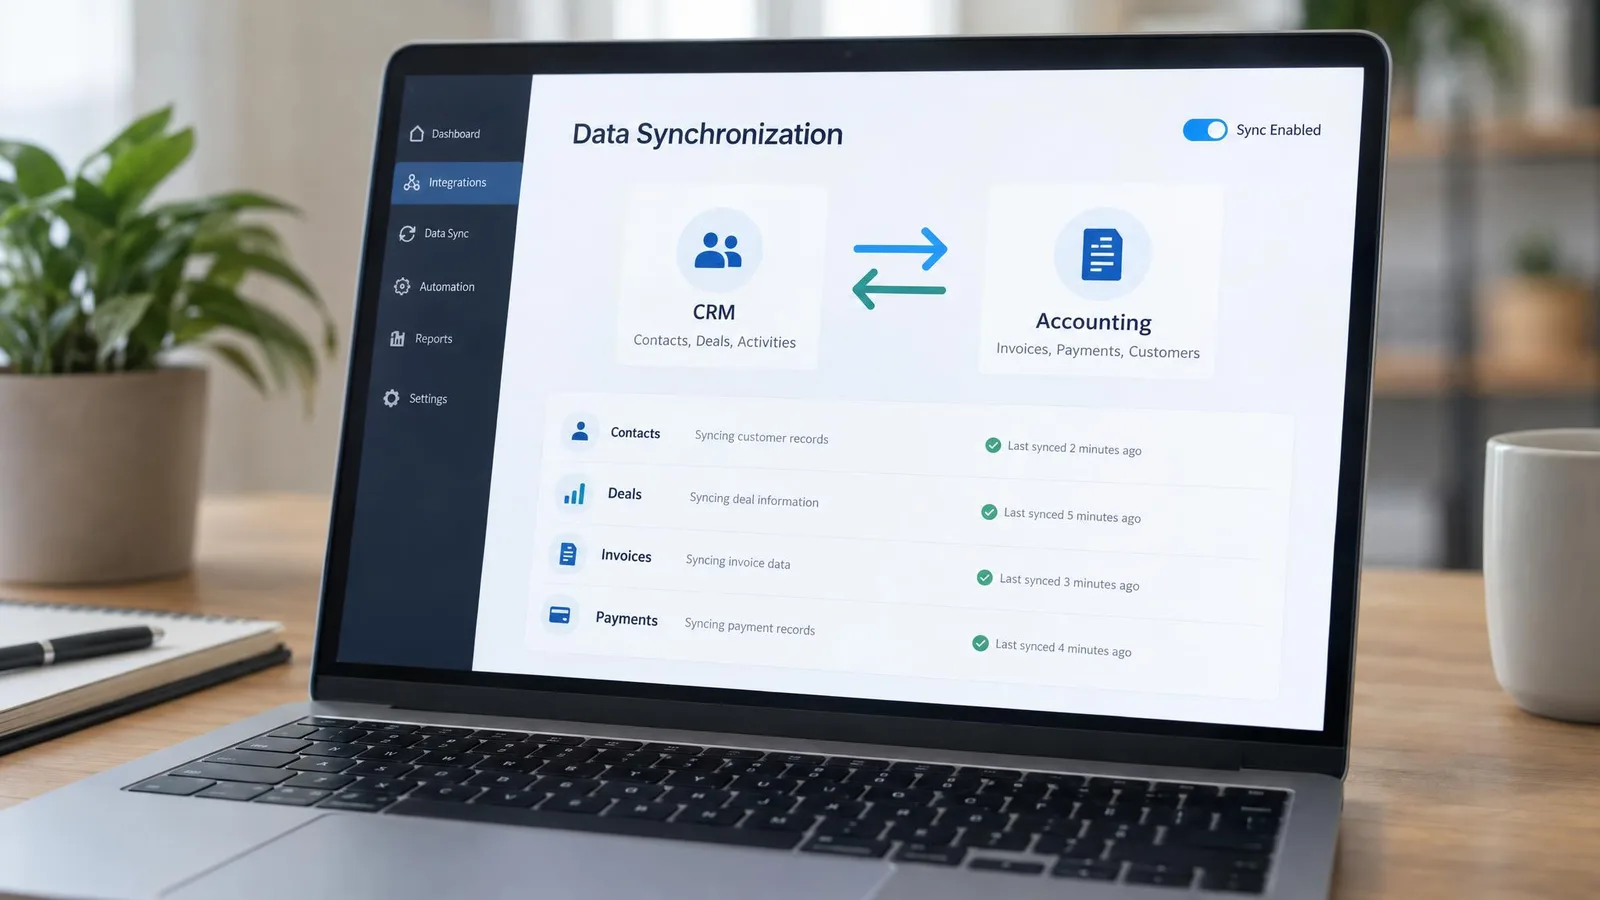Open Settings from the sidebar
This screenshot has height=900, width=1600.
416,398
